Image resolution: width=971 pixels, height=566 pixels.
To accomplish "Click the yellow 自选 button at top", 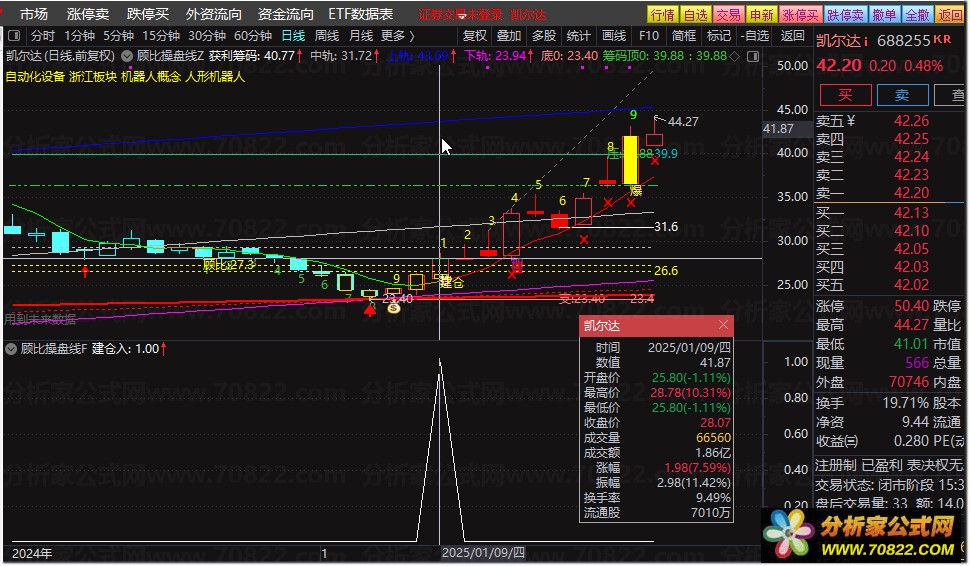I will pos(695,14).
